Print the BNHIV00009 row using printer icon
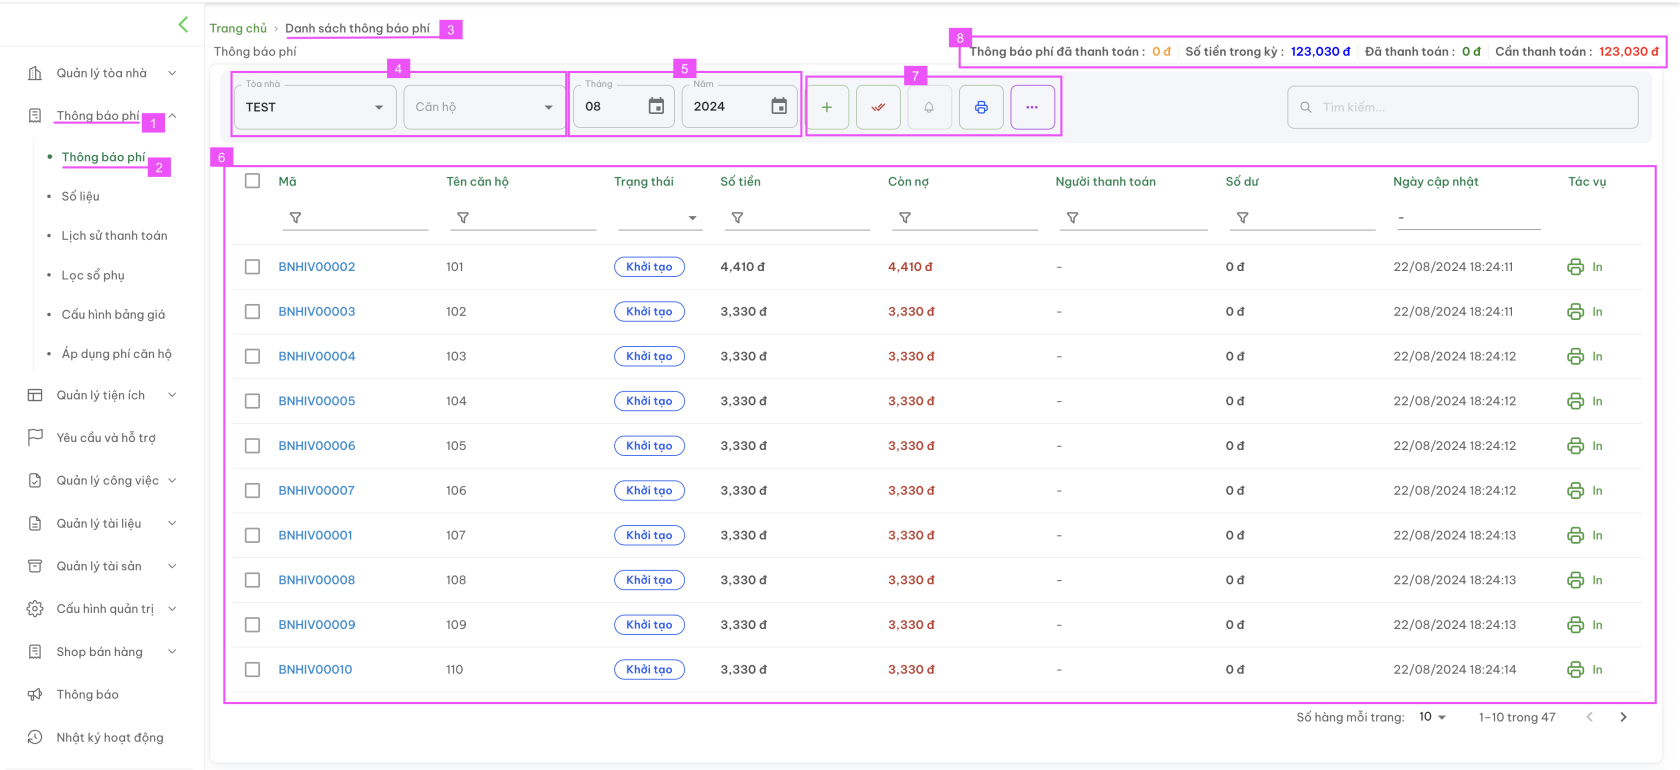The height and width of the screenshot is (770, 1680). tap(1575, 625)
